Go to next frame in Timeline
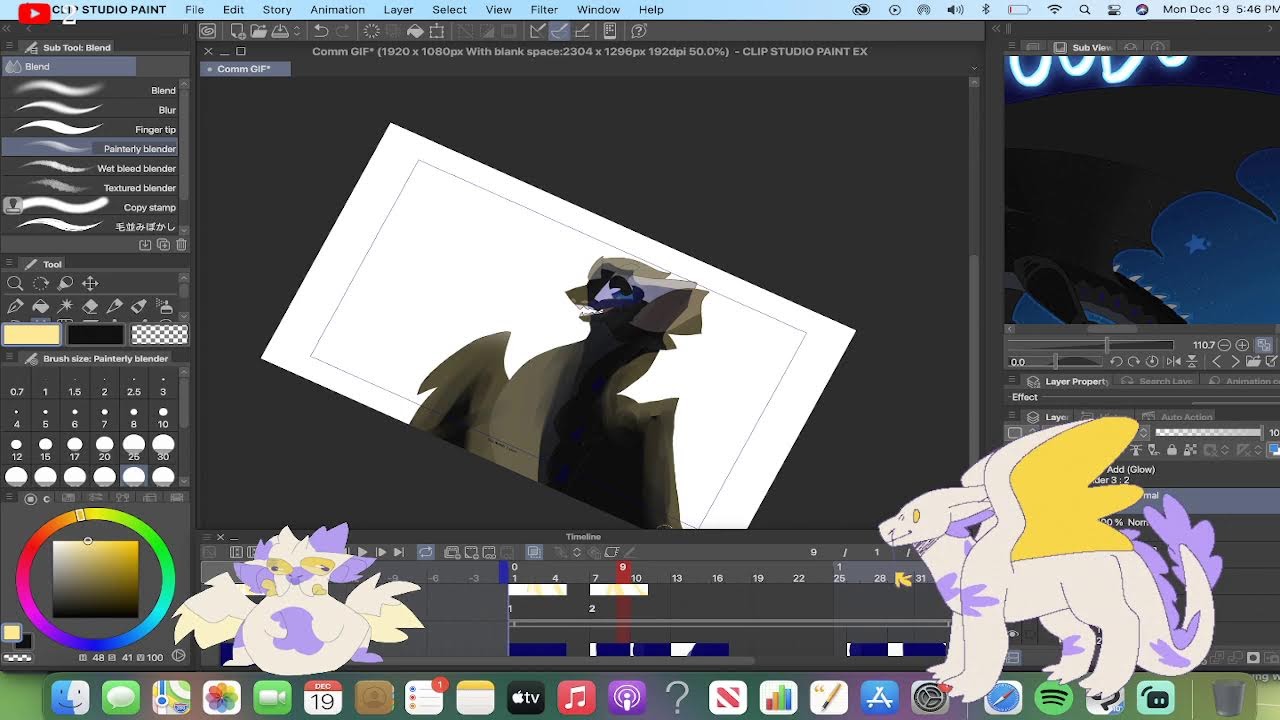 381,552
